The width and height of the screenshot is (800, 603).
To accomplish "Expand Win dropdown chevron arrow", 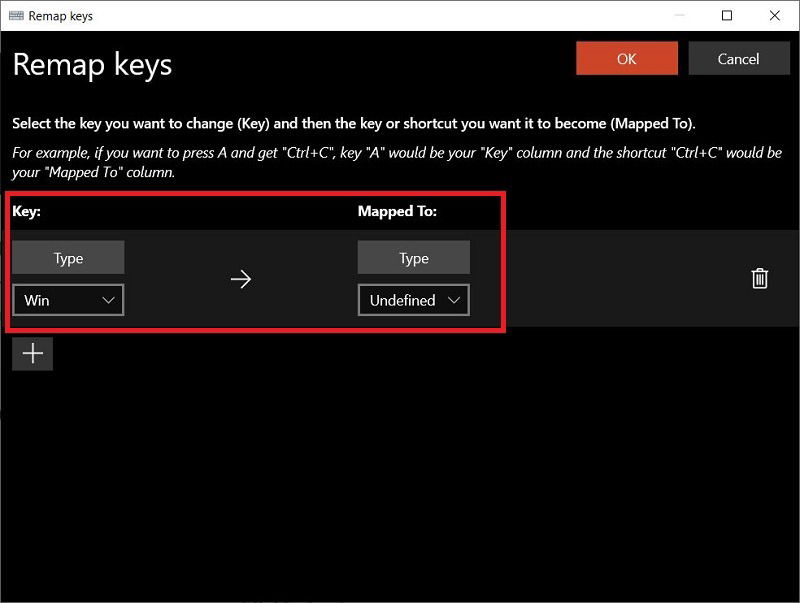I will click(108, 300).
